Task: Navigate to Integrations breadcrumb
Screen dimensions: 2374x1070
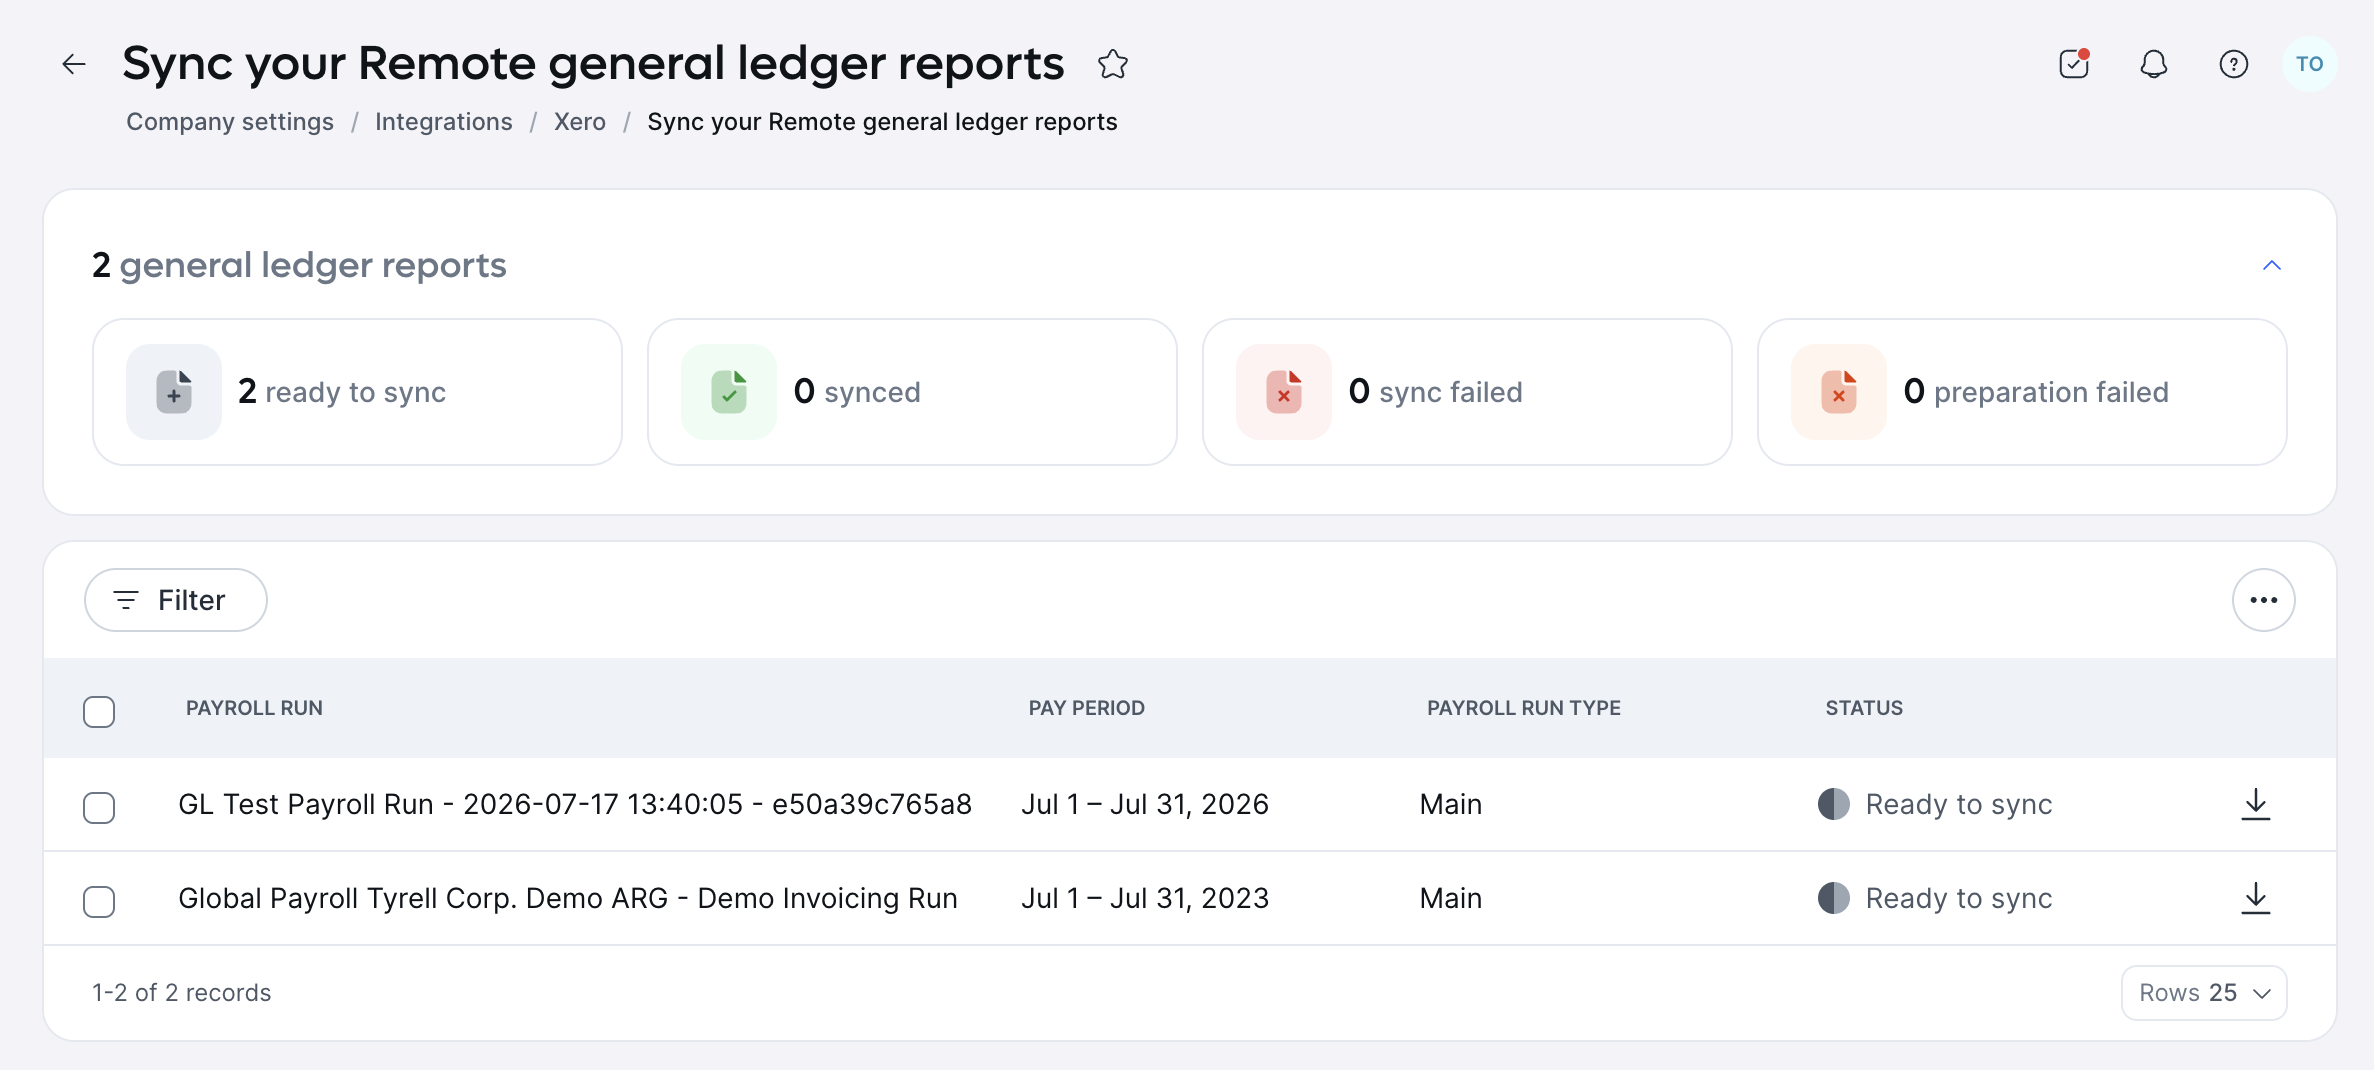Action: pyautogui.click(x=444, y=122)
